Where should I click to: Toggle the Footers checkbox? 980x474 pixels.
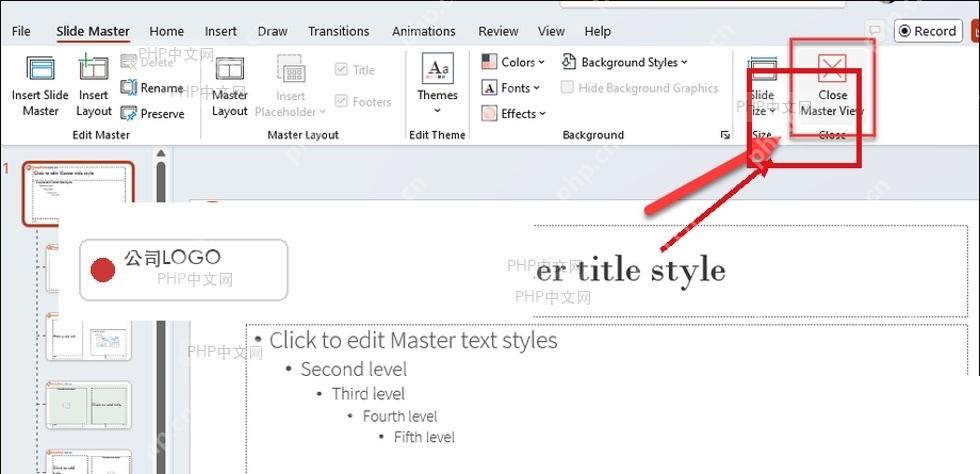(341, 101)
